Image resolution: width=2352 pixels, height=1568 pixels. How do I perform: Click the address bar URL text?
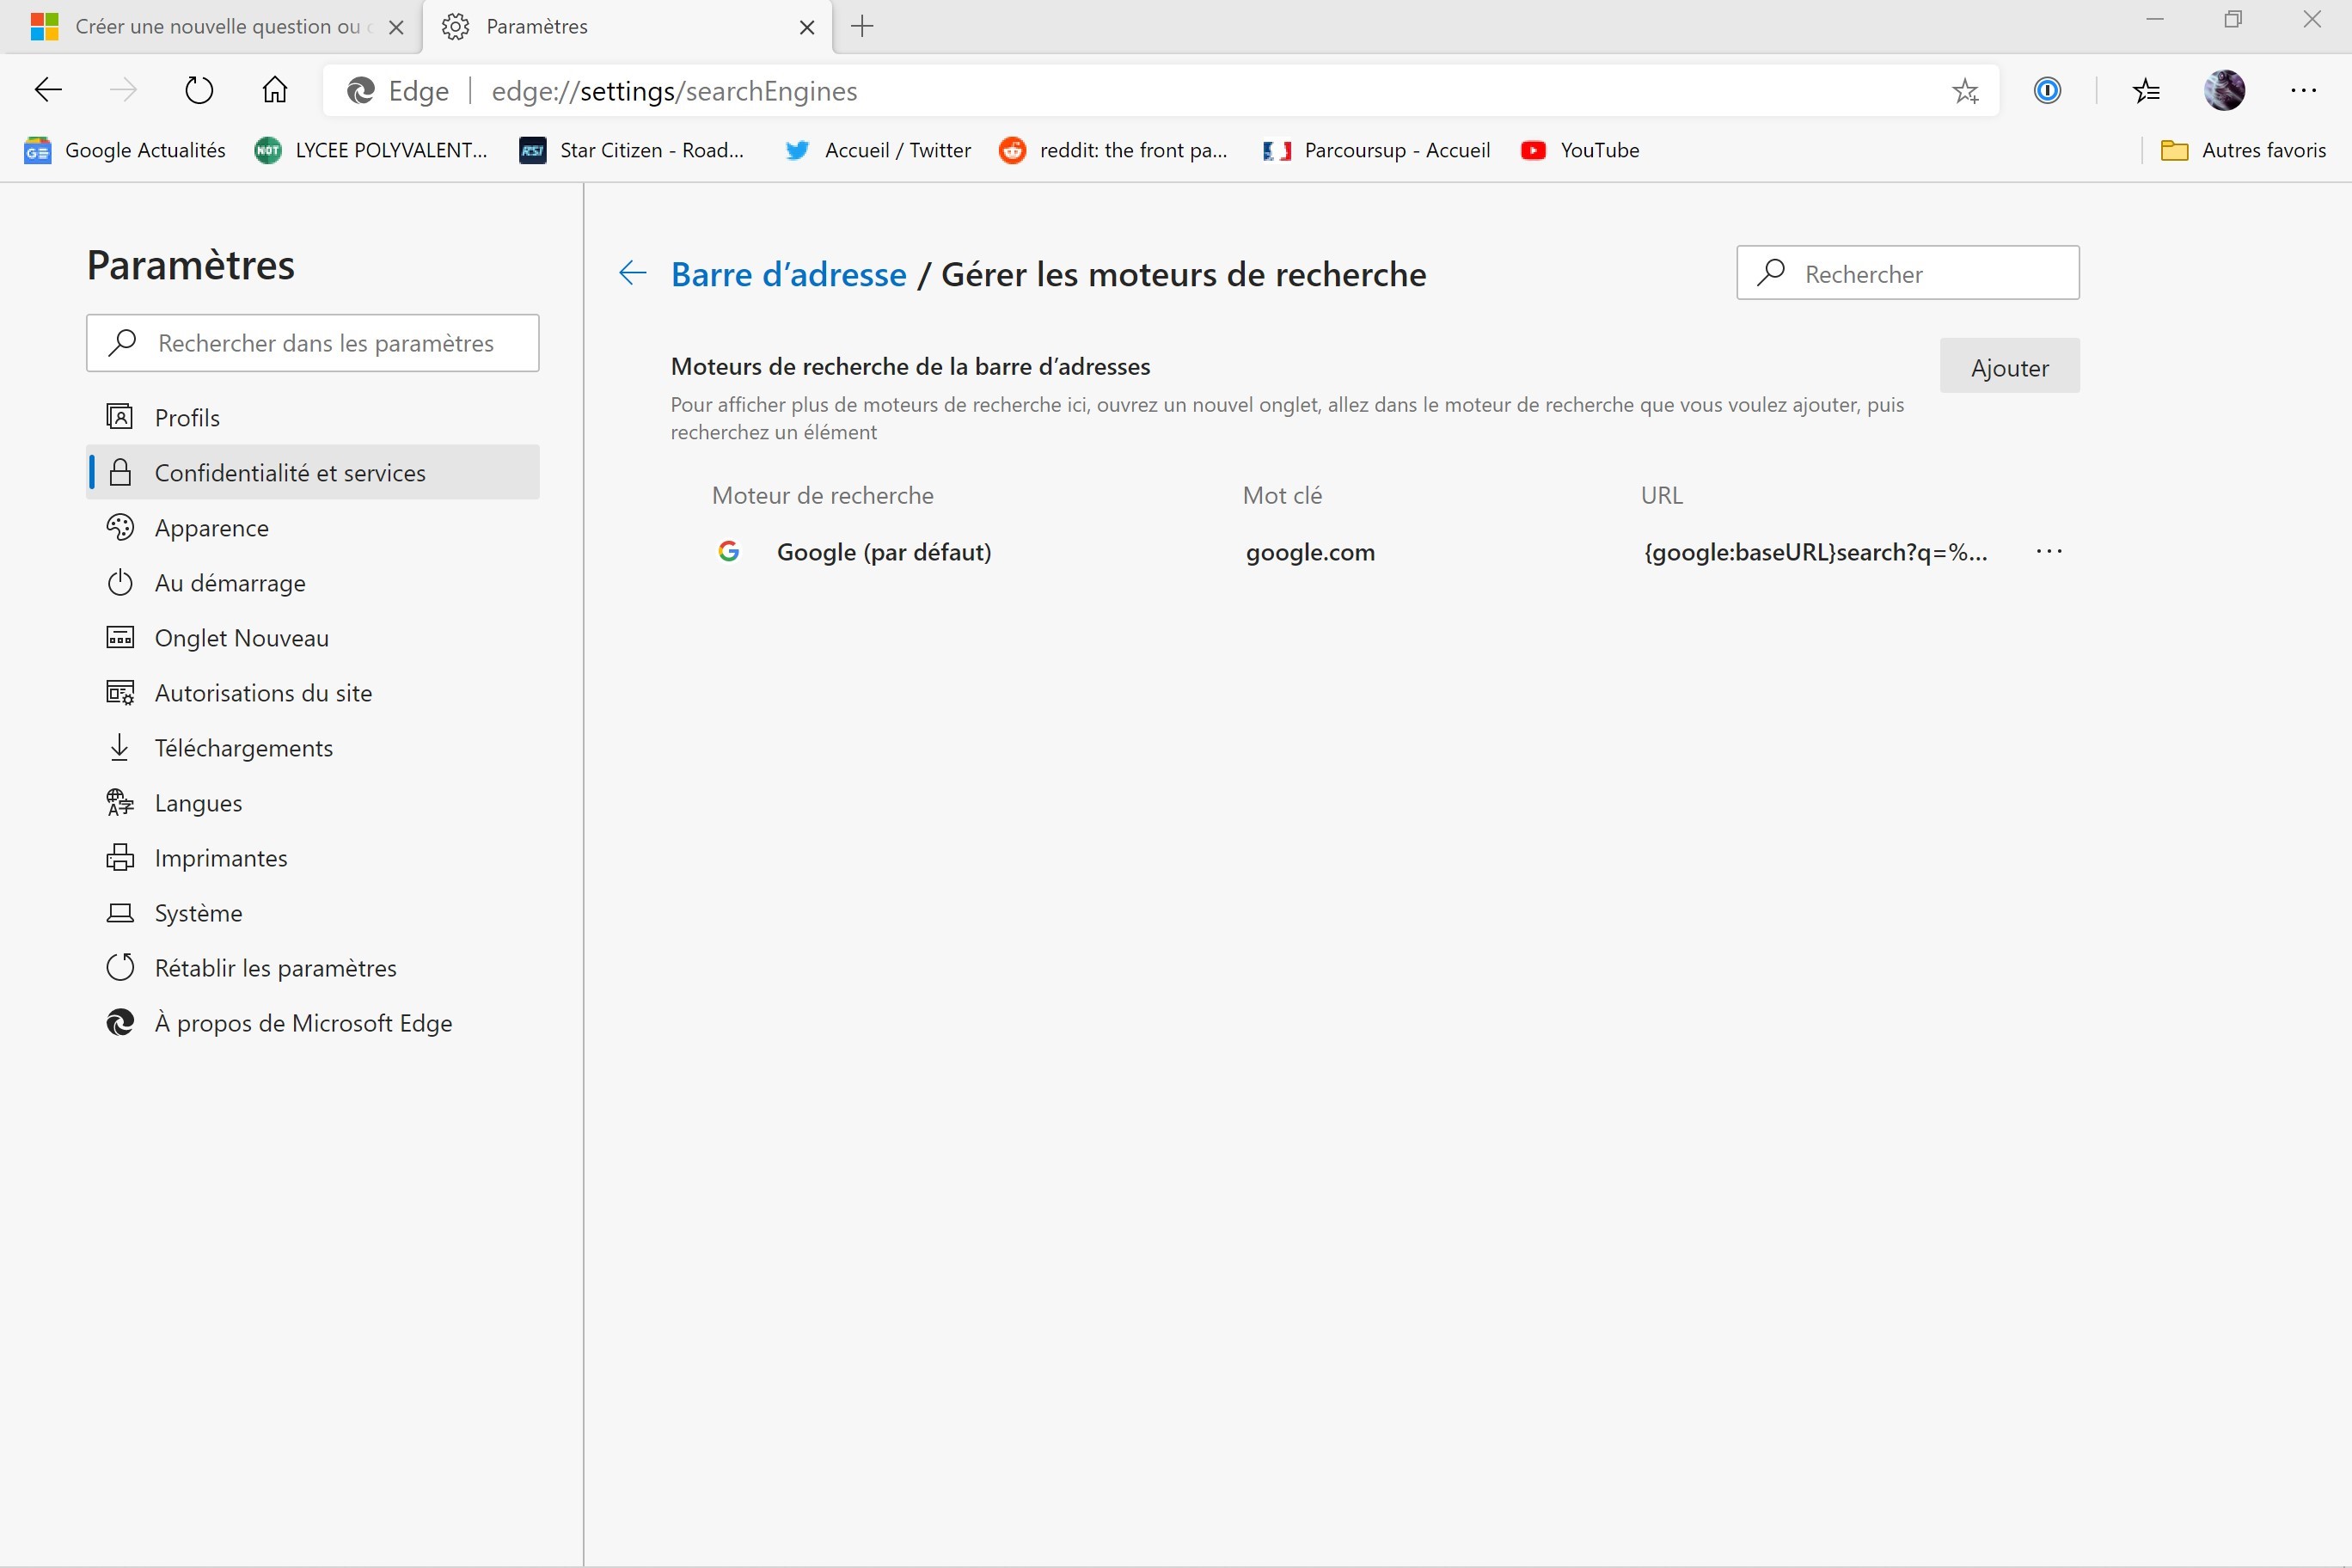[674, 91]
